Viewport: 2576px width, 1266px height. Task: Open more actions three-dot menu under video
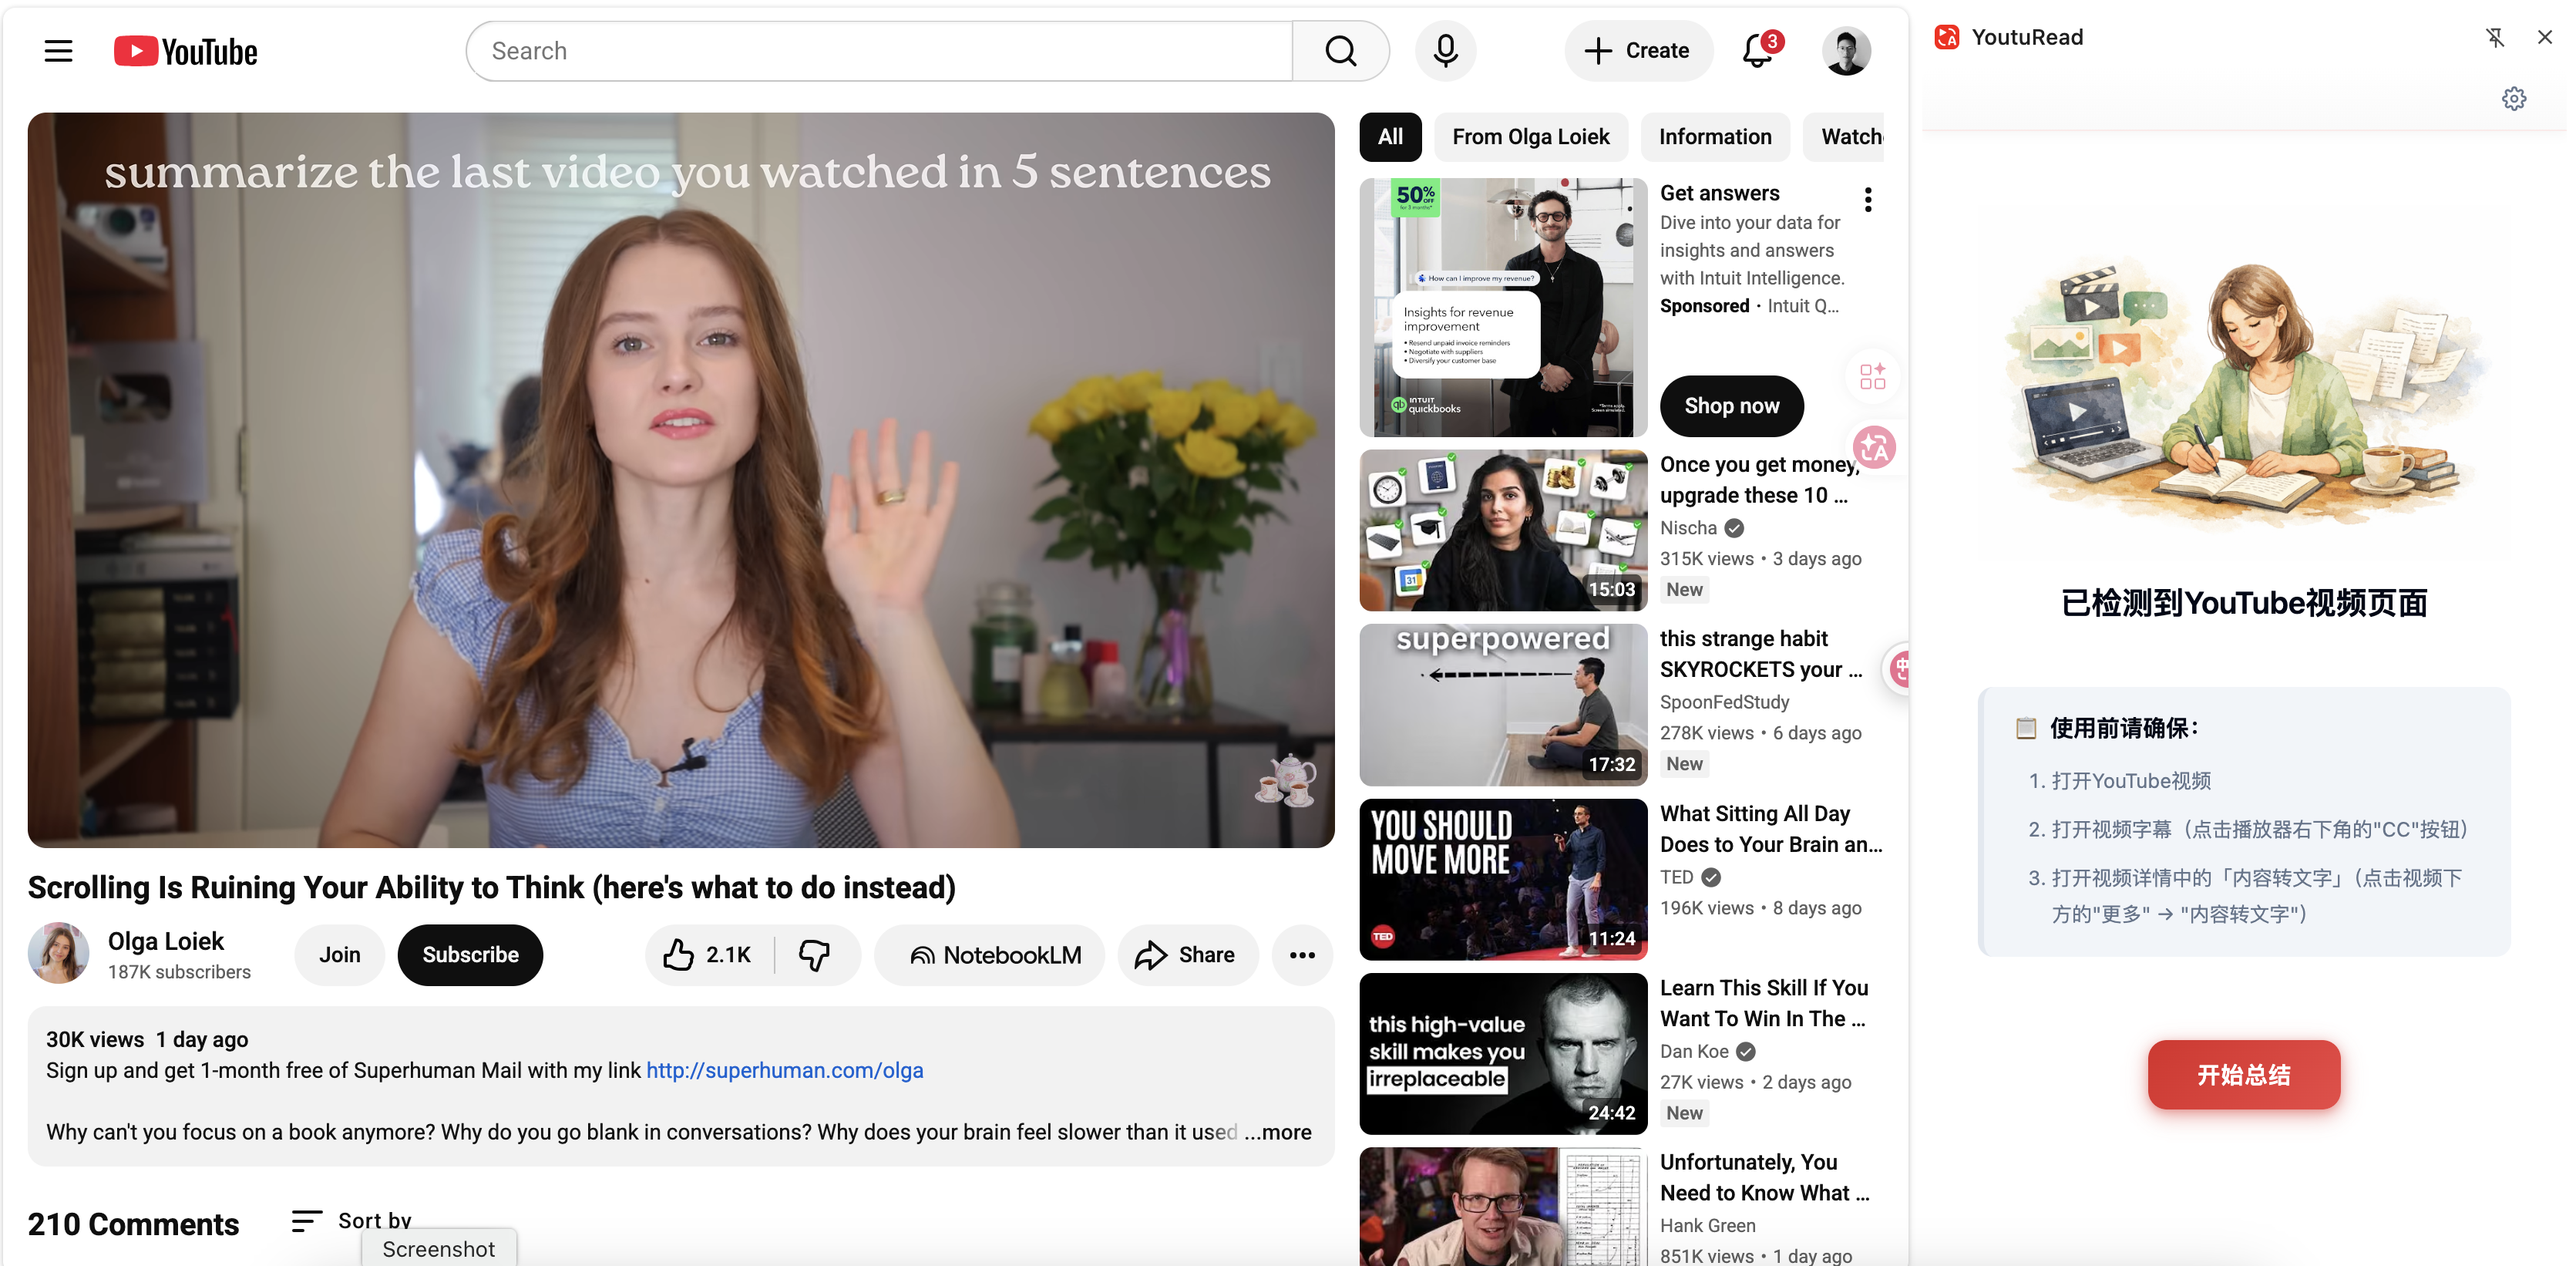[1302, 955]
